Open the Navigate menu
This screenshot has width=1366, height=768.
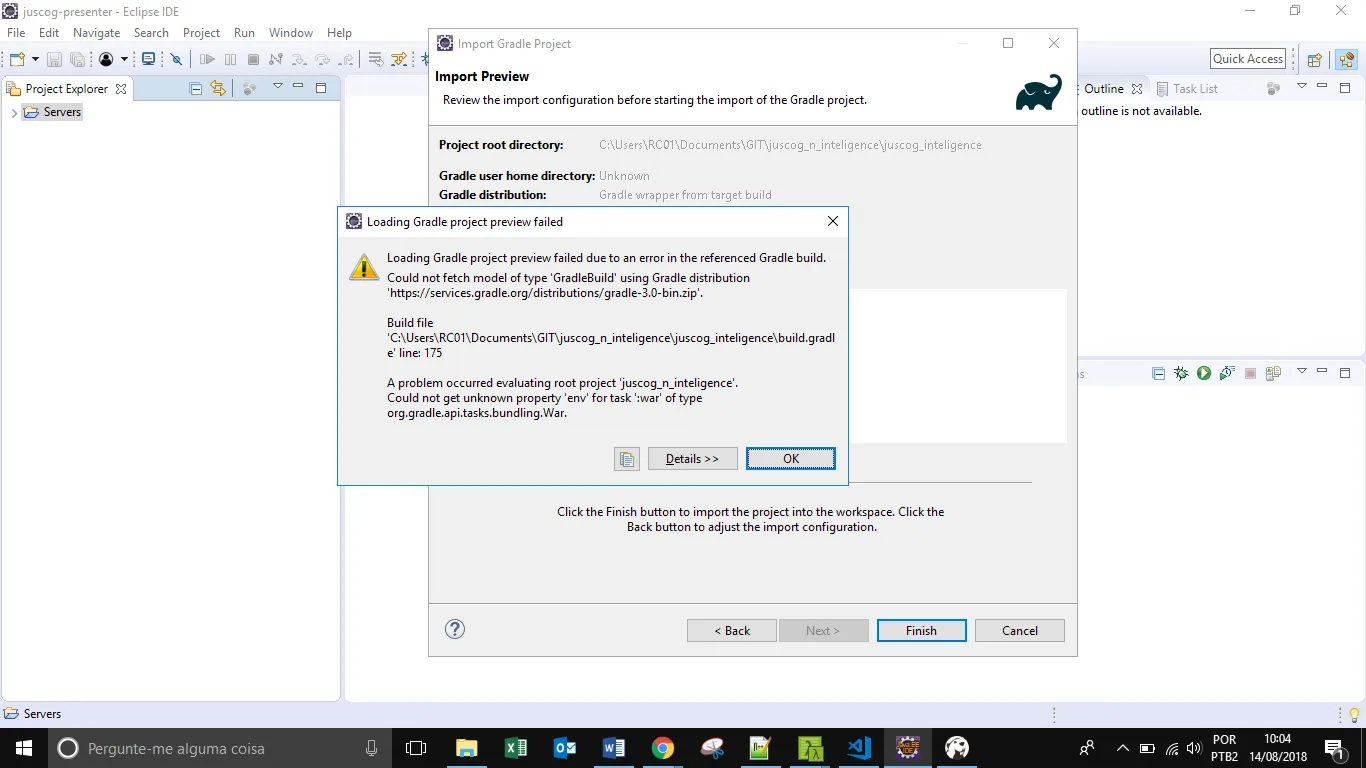pos(97,33)
